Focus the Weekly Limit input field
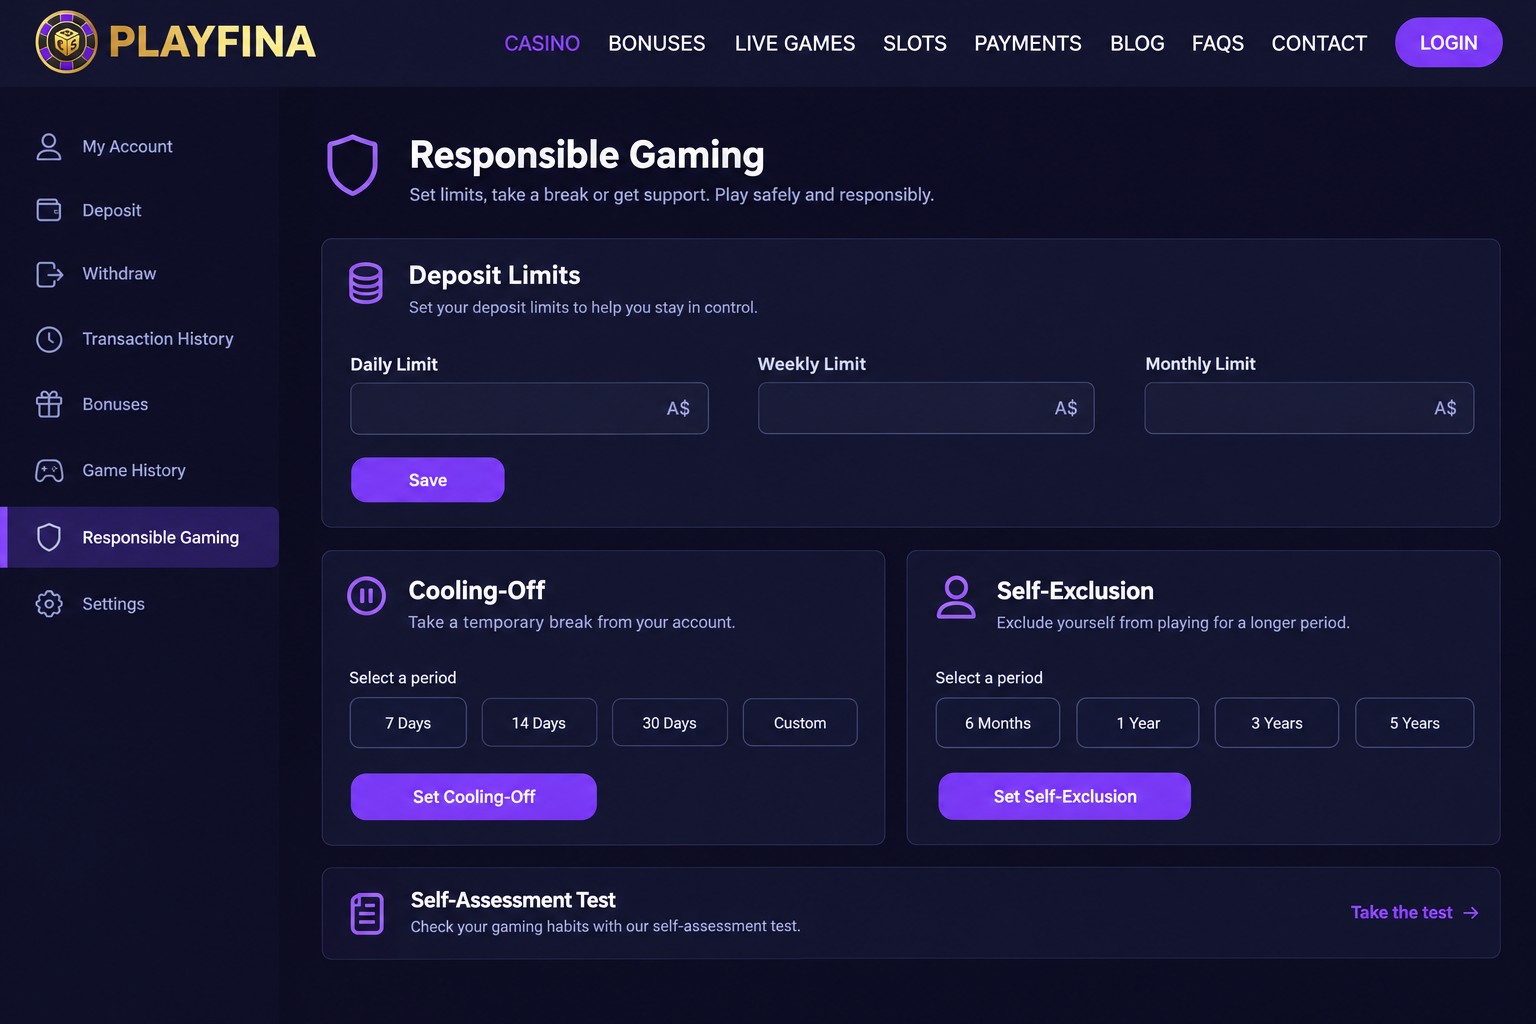This screenshot has width=1536, height=1024. click(926, 408)
